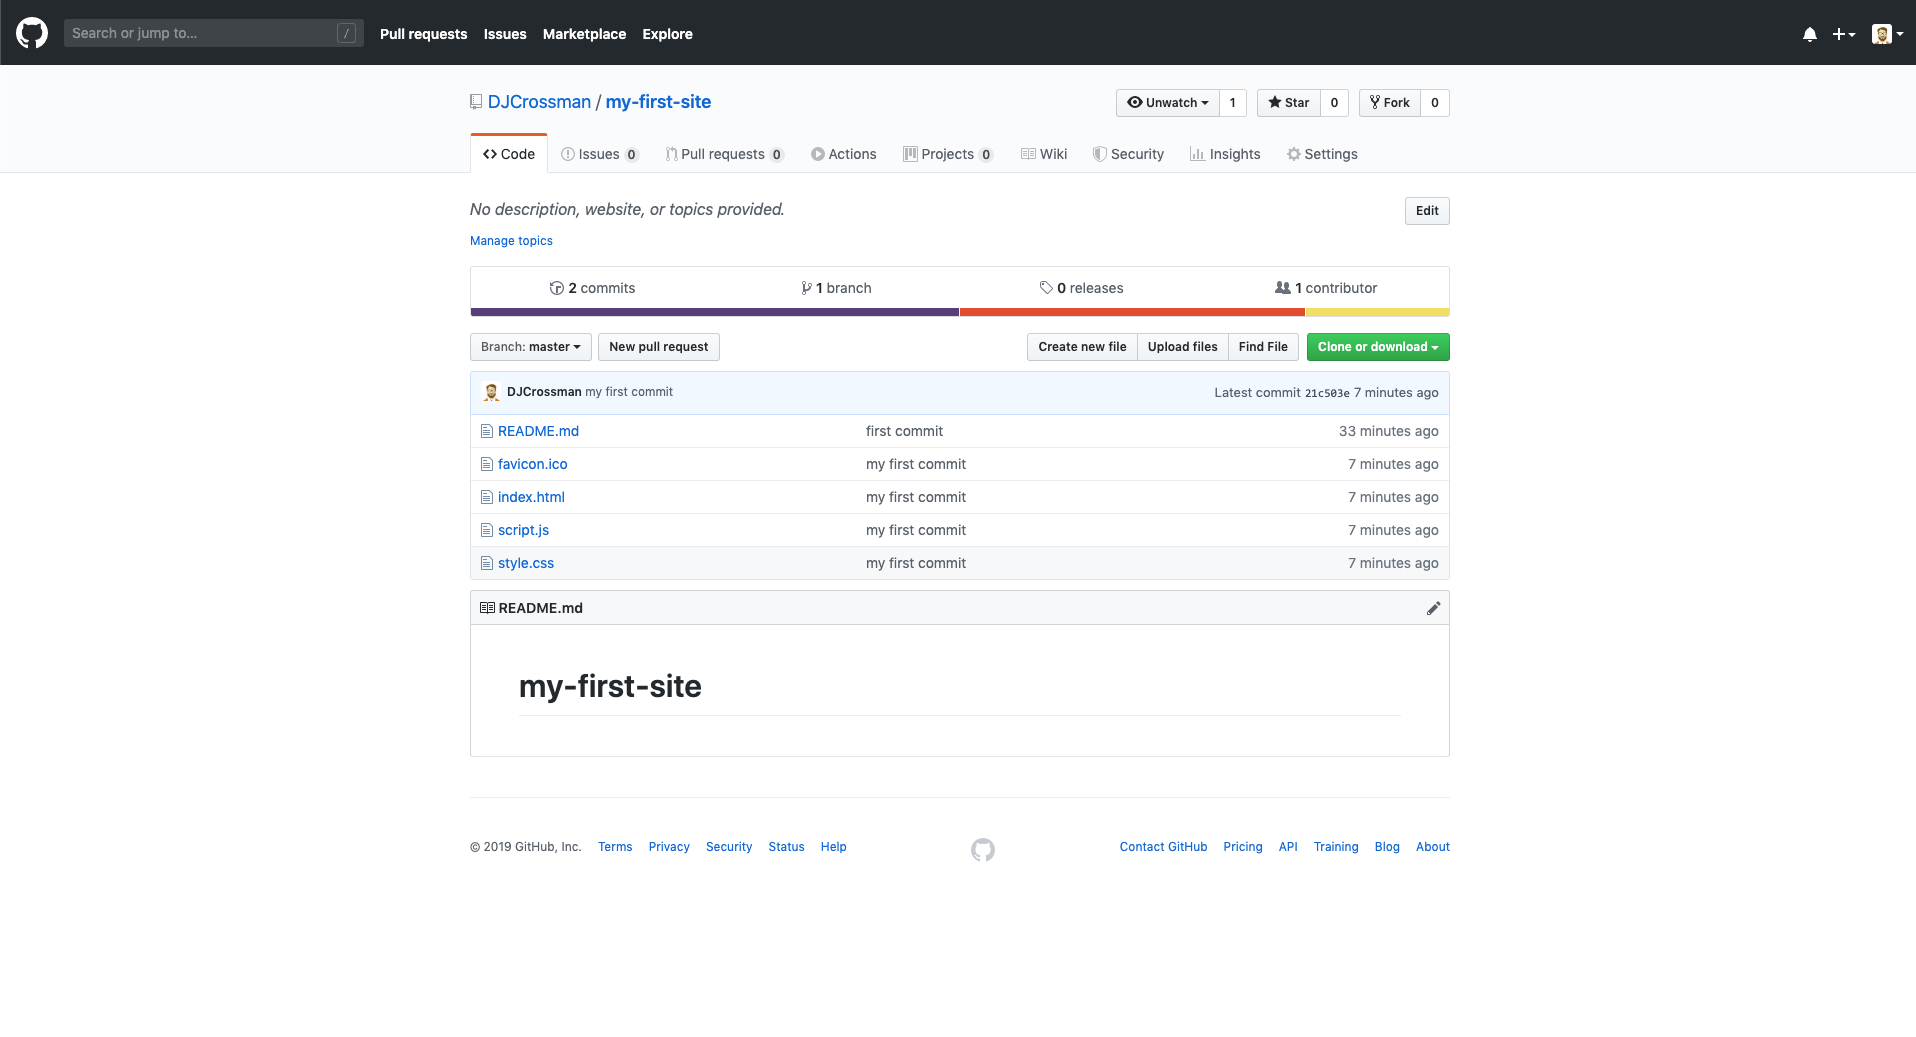Click Pull requests in top navigation
Image resolution: width=1916 pixels, height=1037 pixels.
pos(423,34)
